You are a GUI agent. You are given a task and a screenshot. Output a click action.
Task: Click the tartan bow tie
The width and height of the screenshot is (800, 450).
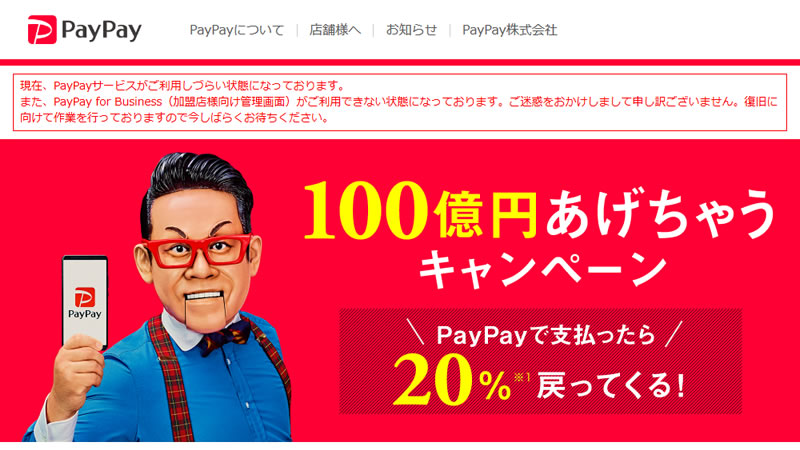[225, 337]
